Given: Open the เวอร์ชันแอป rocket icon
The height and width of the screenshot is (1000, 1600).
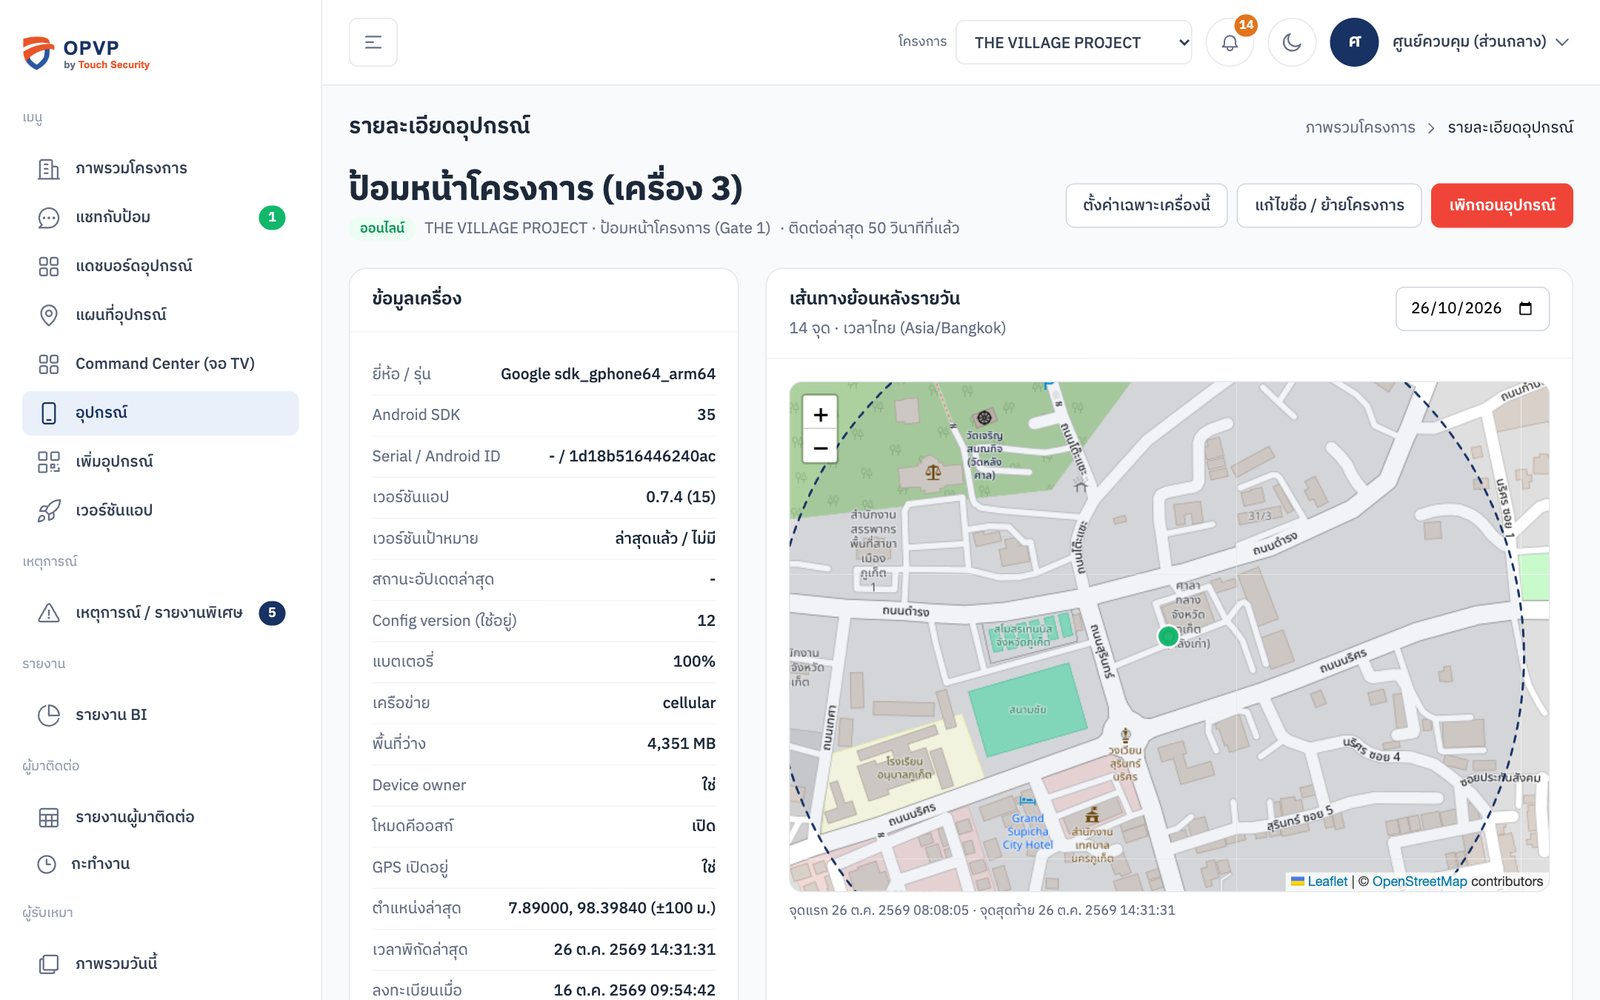Looking at the screenshot, I should coord(48,511).
